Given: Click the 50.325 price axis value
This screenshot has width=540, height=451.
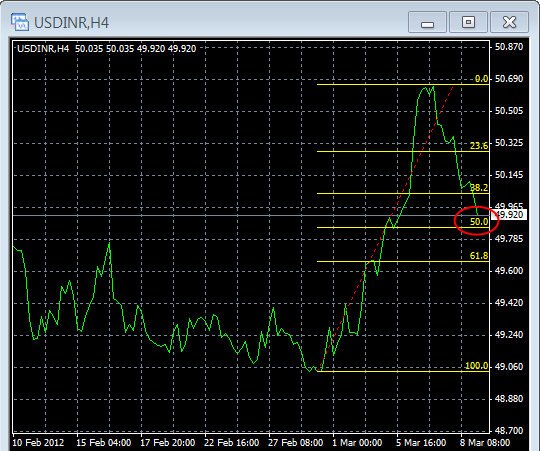Looking at the screenshot, I should 509,143.
